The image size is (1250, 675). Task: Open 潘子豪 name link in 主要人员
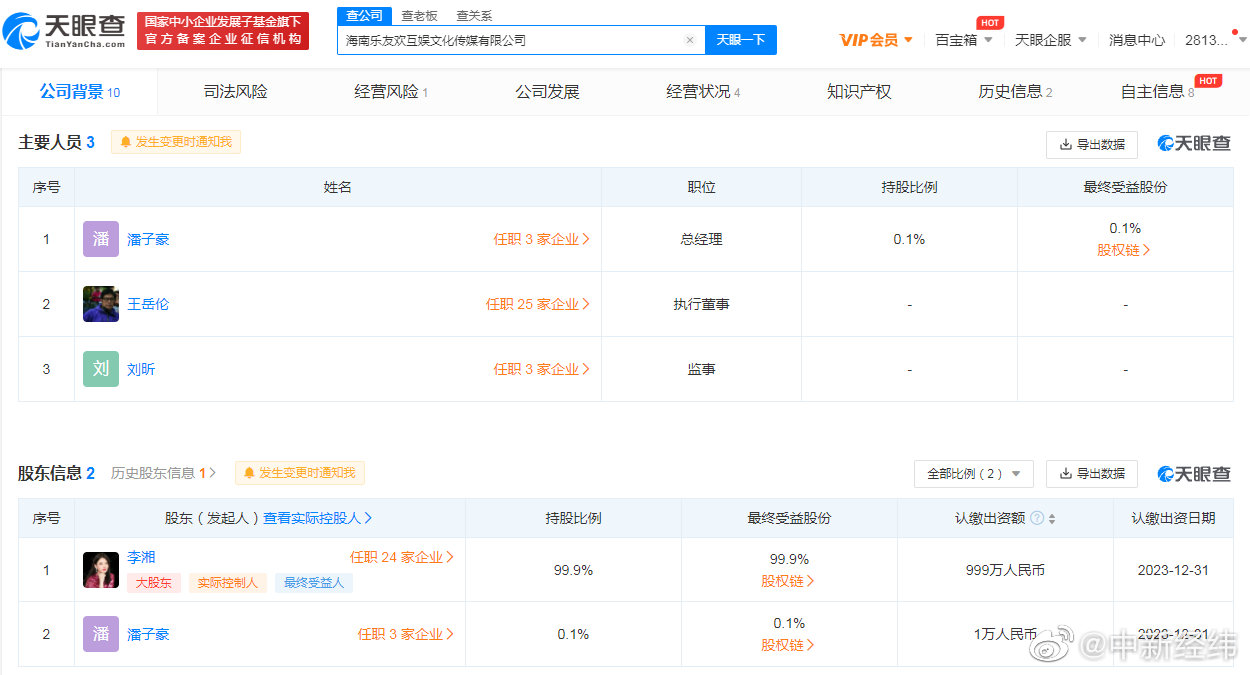[148, 239]
